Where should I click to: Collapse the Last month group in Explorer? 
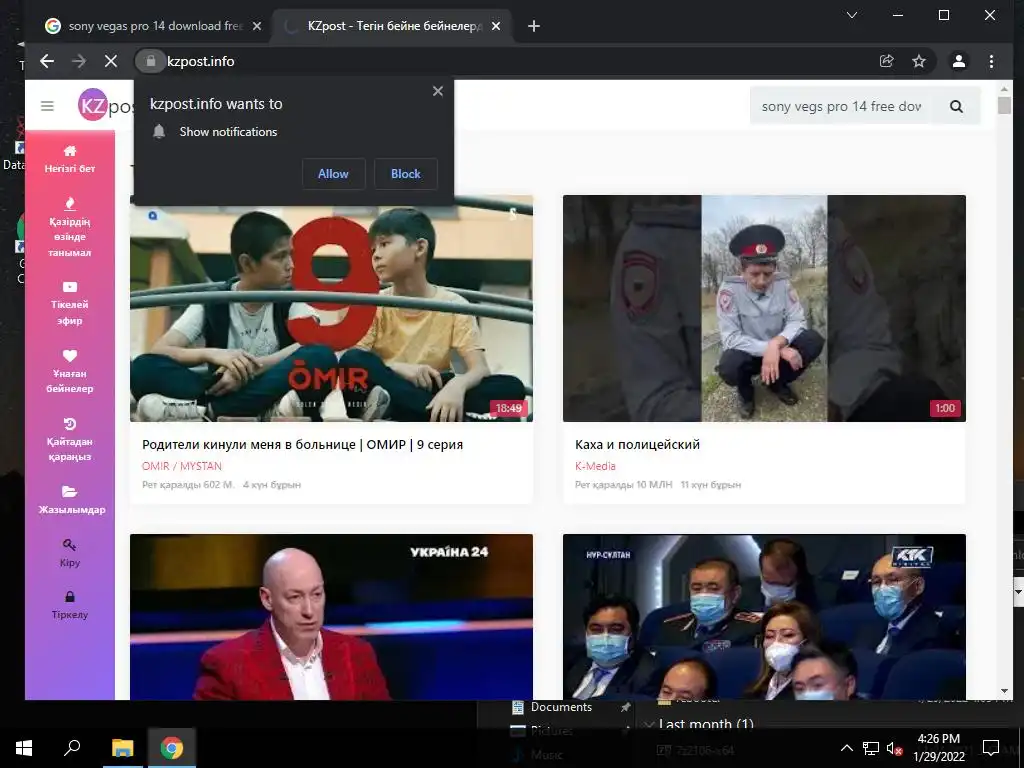[x=648, y=724]
